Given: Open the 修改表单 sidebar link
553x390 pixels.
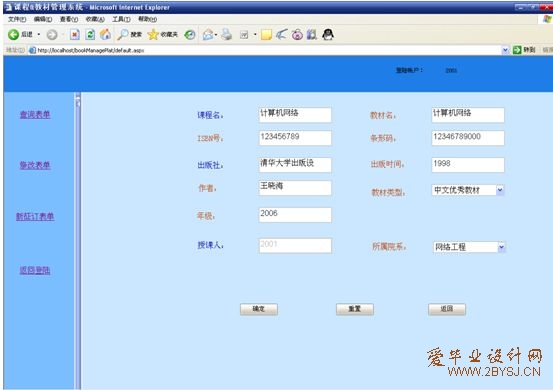Looking at the screenshot, I should click(x=35, y=165).
